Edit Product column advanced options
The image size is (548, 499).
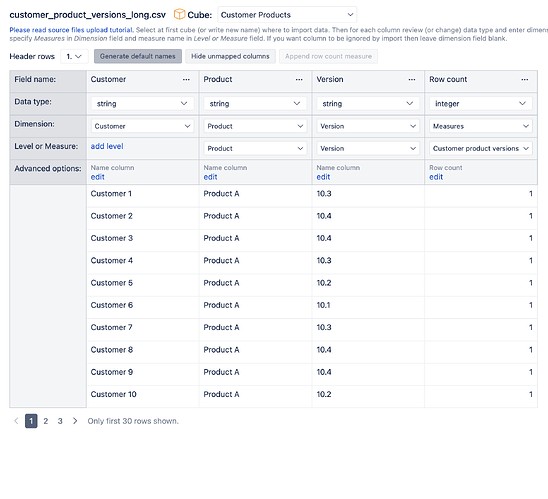[x=210, y=177]
